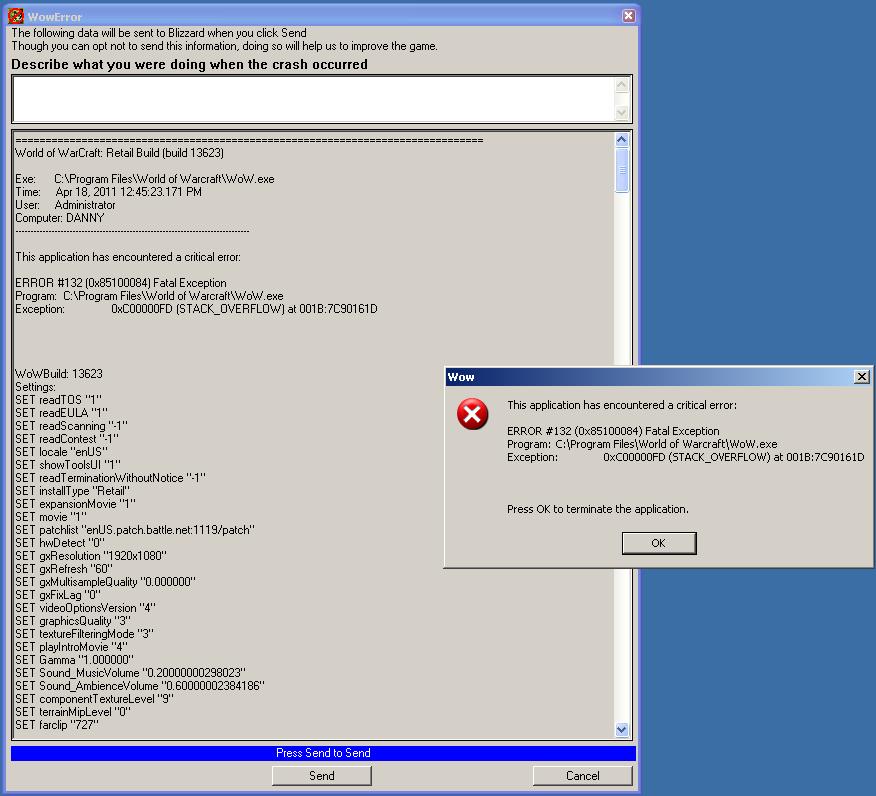Click description box scroll up arrow
The image size is (876, 796).
click(x=622, y=85)
